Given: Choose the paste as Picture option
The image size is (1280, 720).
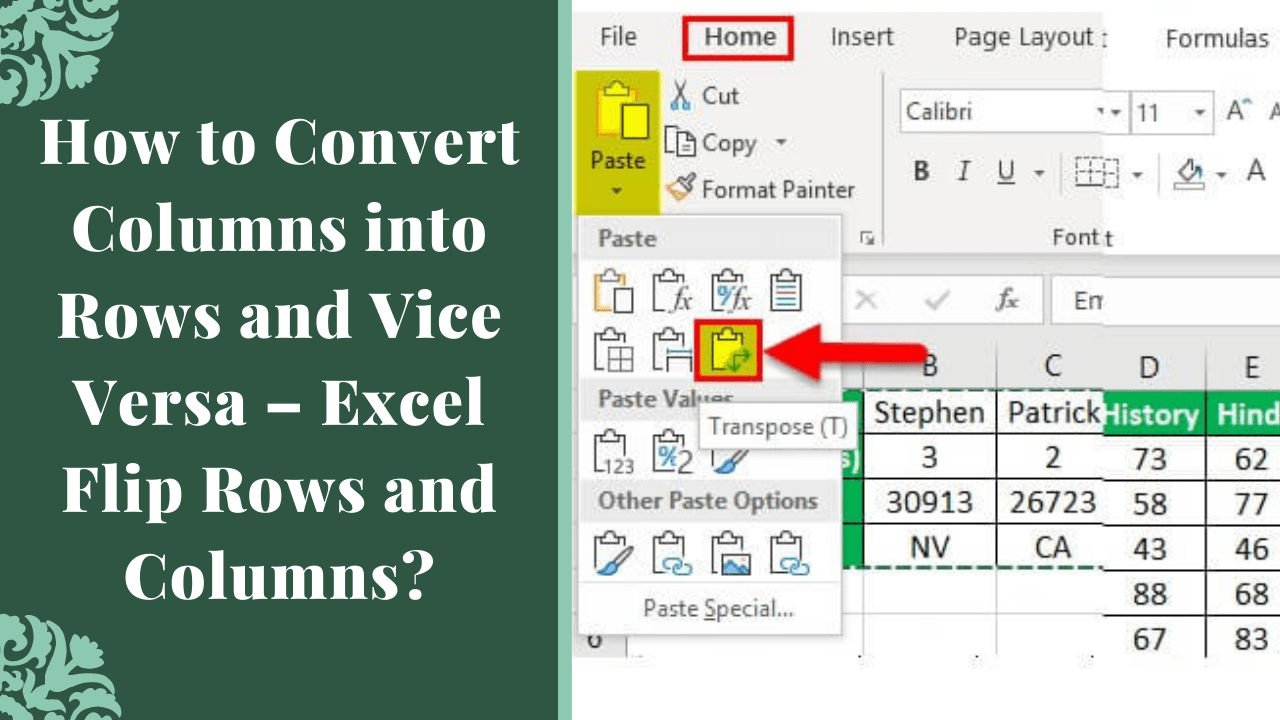Looking at the screenshot, I should tap(729, 553).
